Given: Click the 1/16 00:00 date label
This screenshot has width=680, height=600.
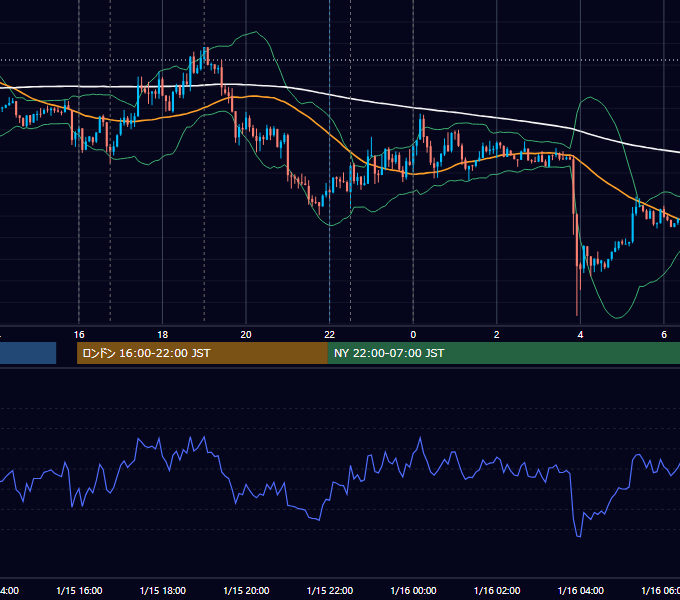Looking at the screenshot, I should [x=413, y=590].
